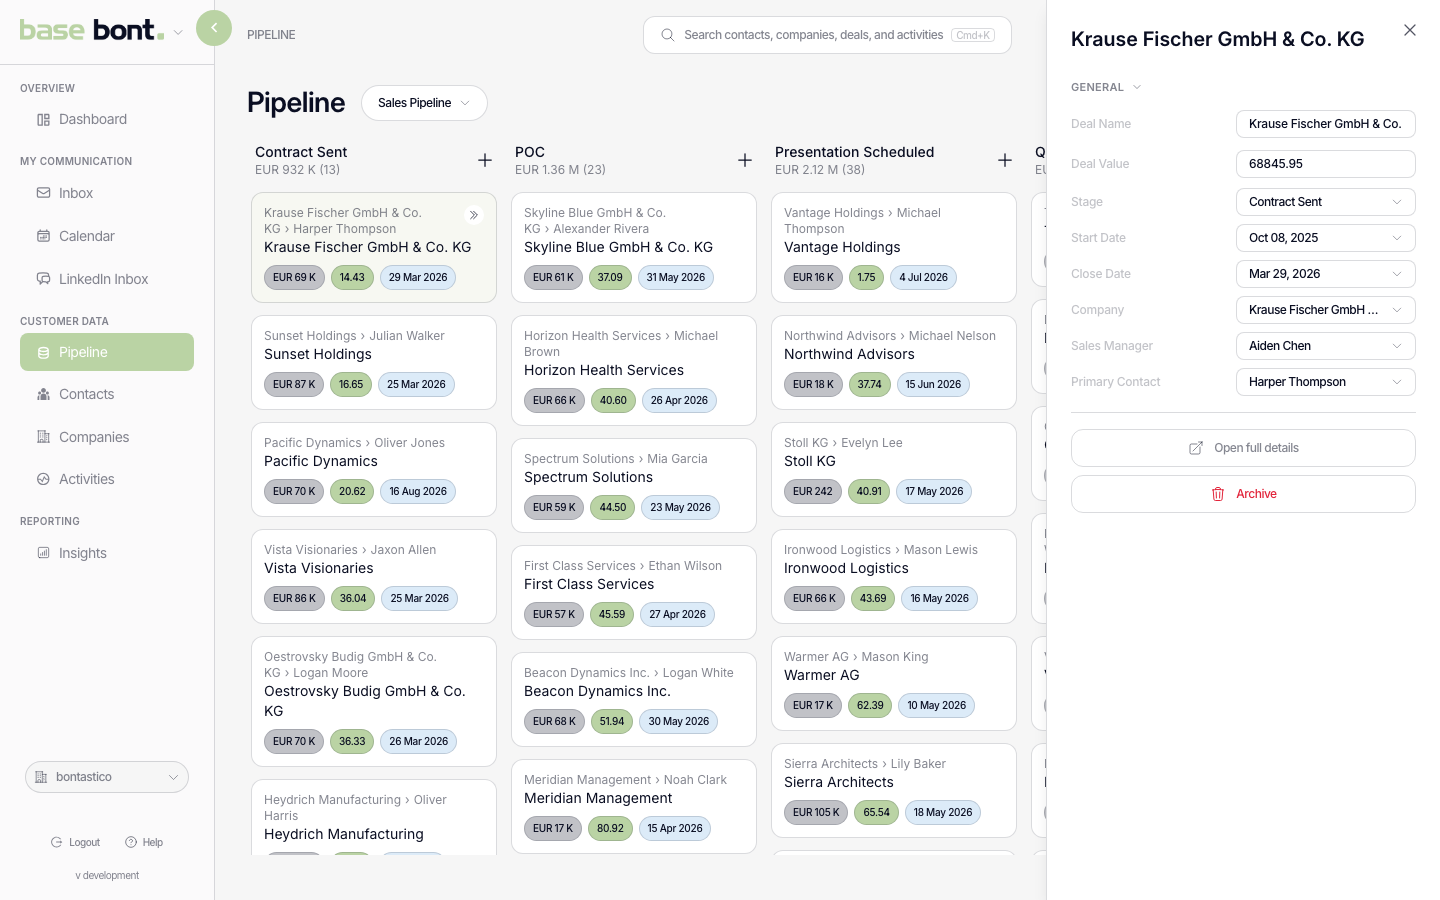The height and width of the screenshot is (900, 1440).
Task: Open the Inbox page
Action: point(107,193)
